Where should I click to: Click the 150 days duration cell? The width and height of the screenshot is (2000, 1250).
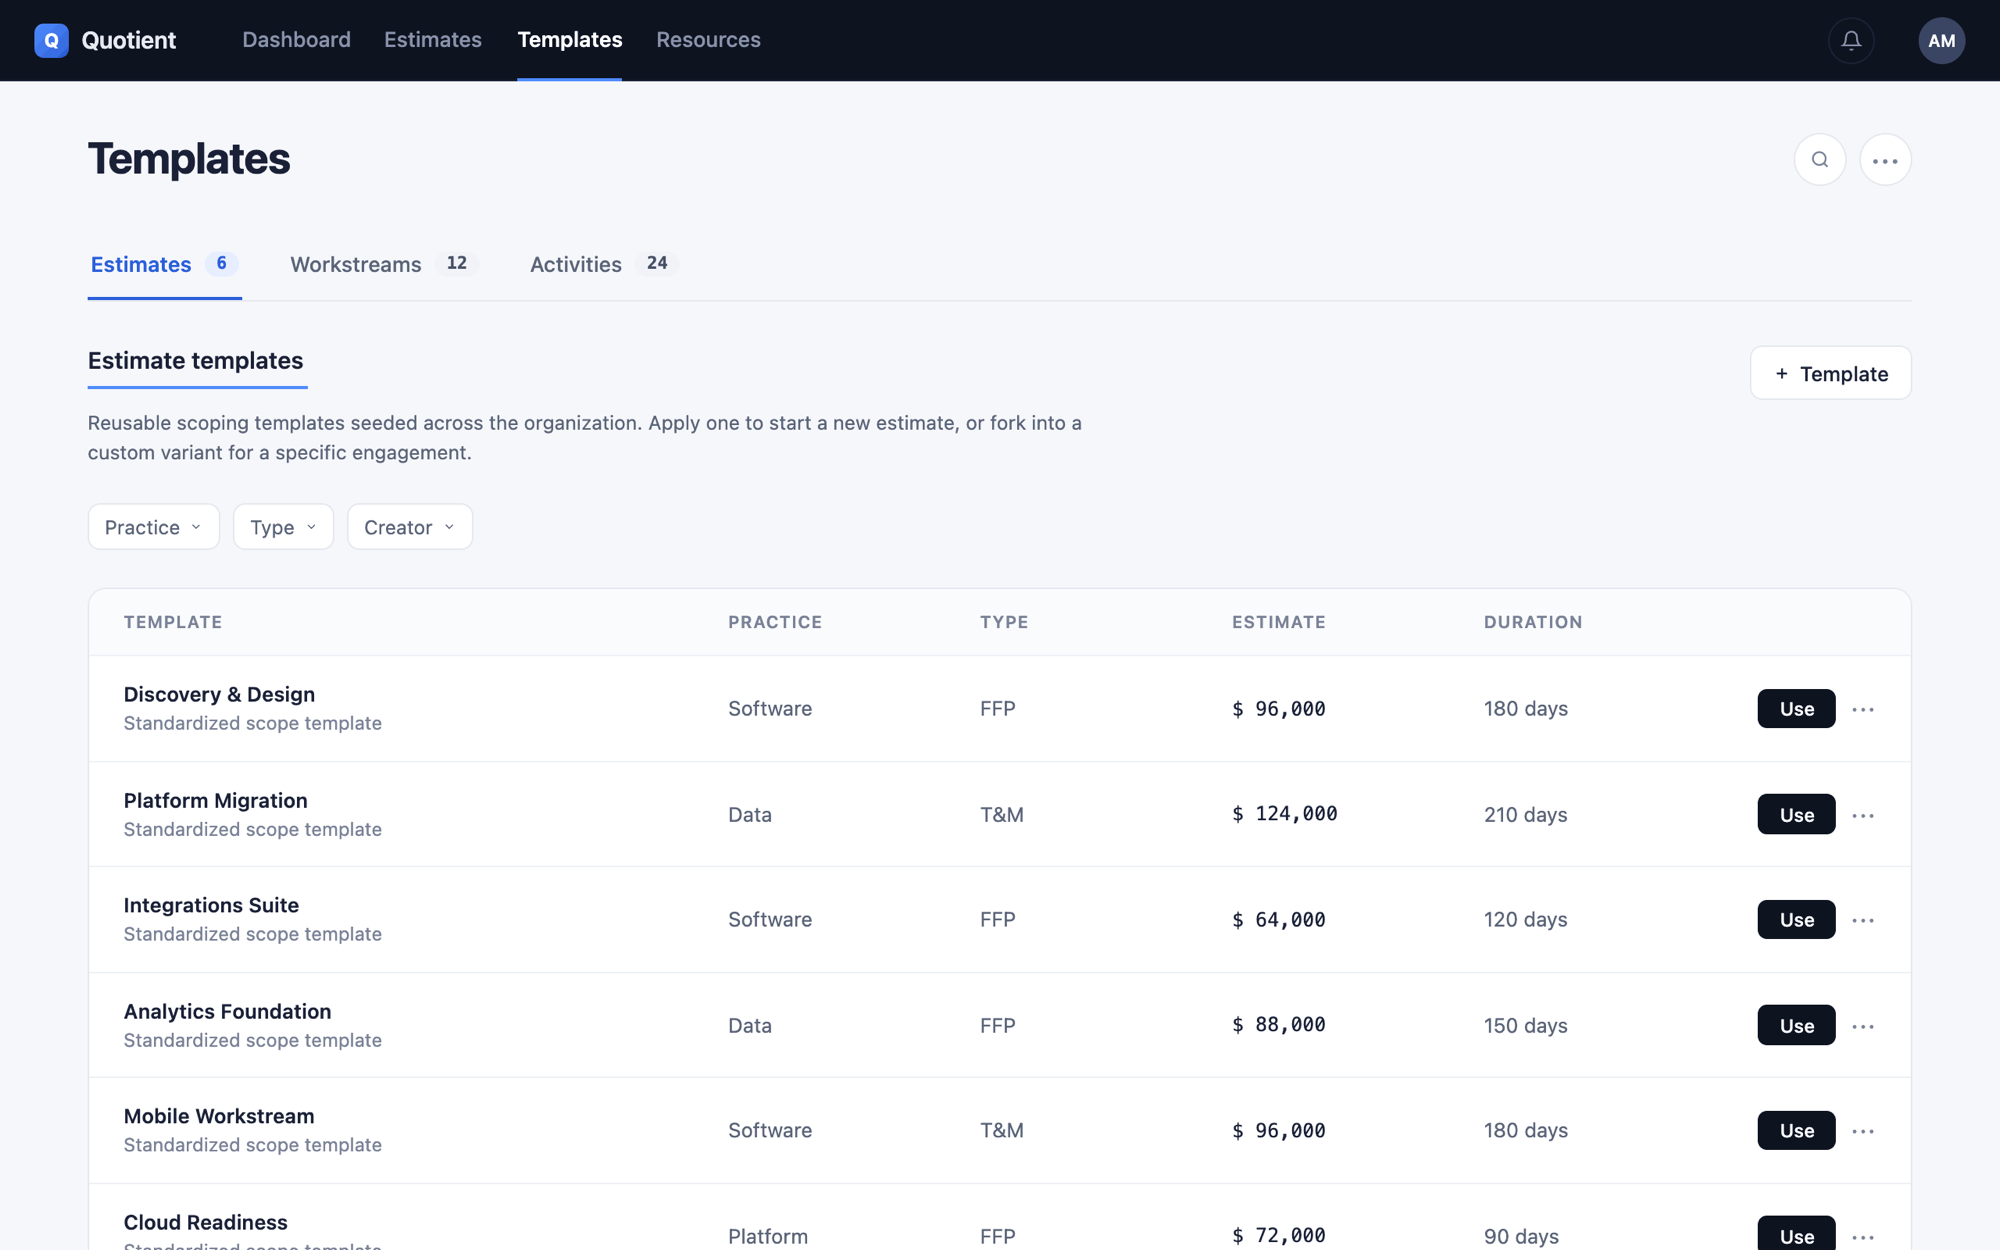[x=1525, y=1026]
